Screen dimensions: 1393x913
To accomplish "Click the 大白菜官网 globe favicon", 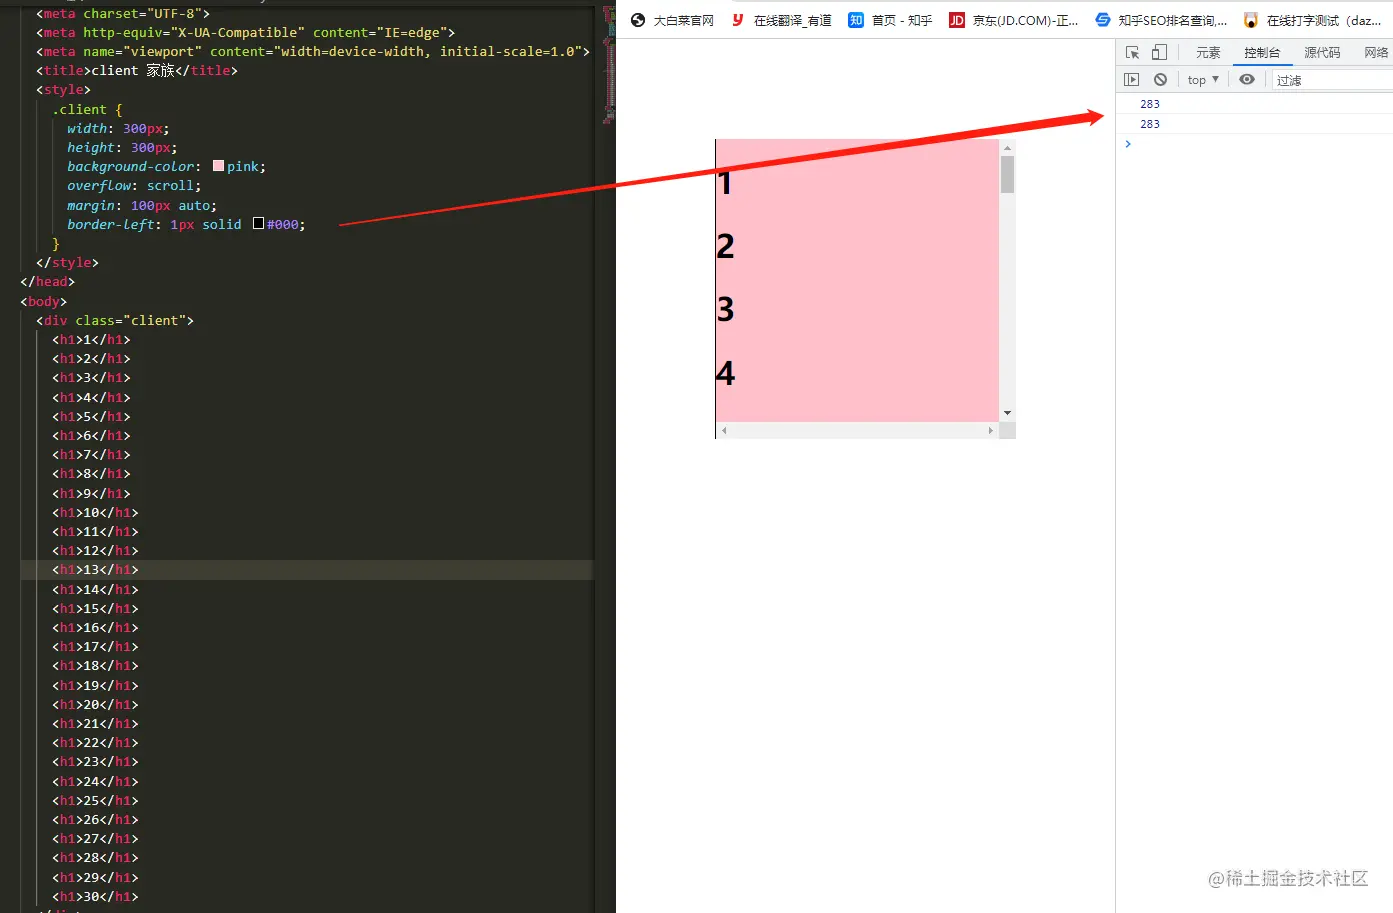I will click(x=638, y=20).
